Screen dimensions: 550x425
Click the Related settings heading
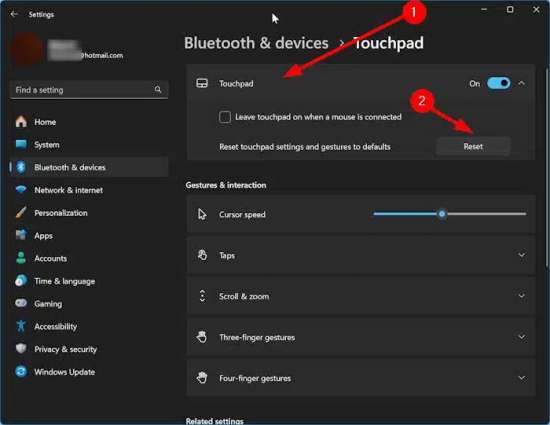pyautogui.click(x=214, y=421)
